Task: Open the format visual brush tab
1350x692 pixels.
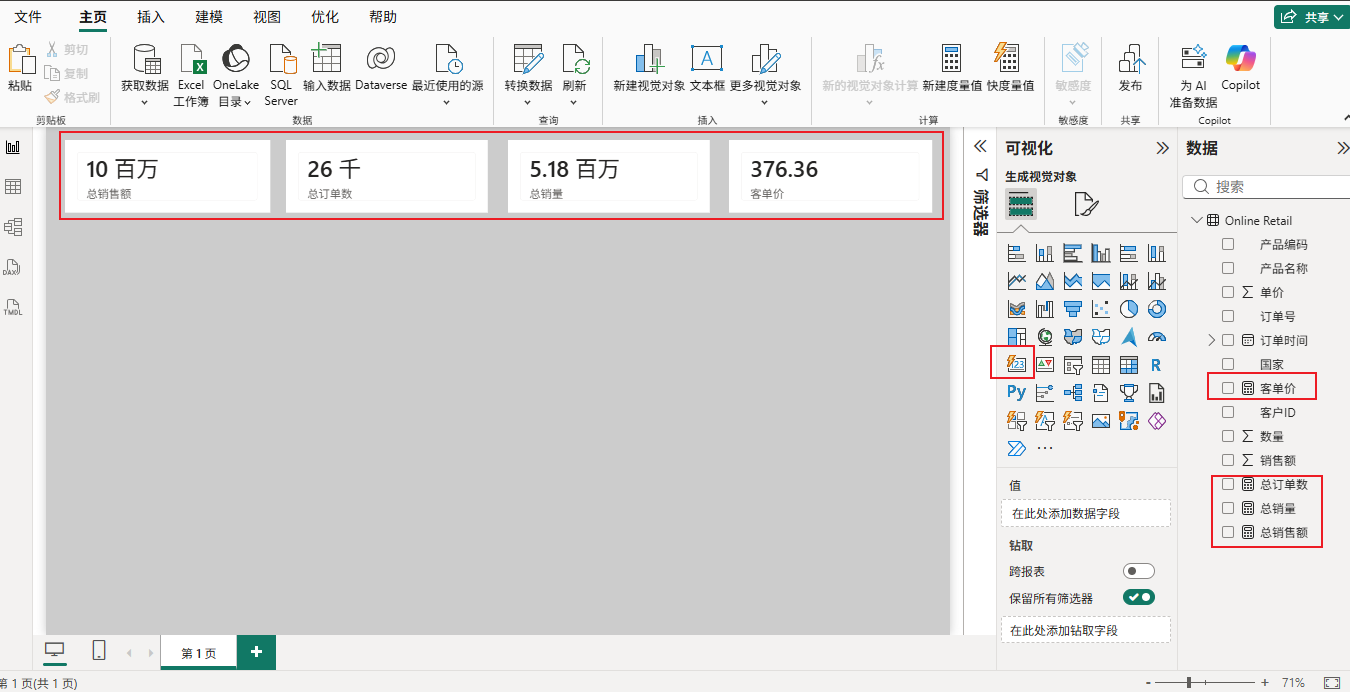Action: coord(1086,205)
